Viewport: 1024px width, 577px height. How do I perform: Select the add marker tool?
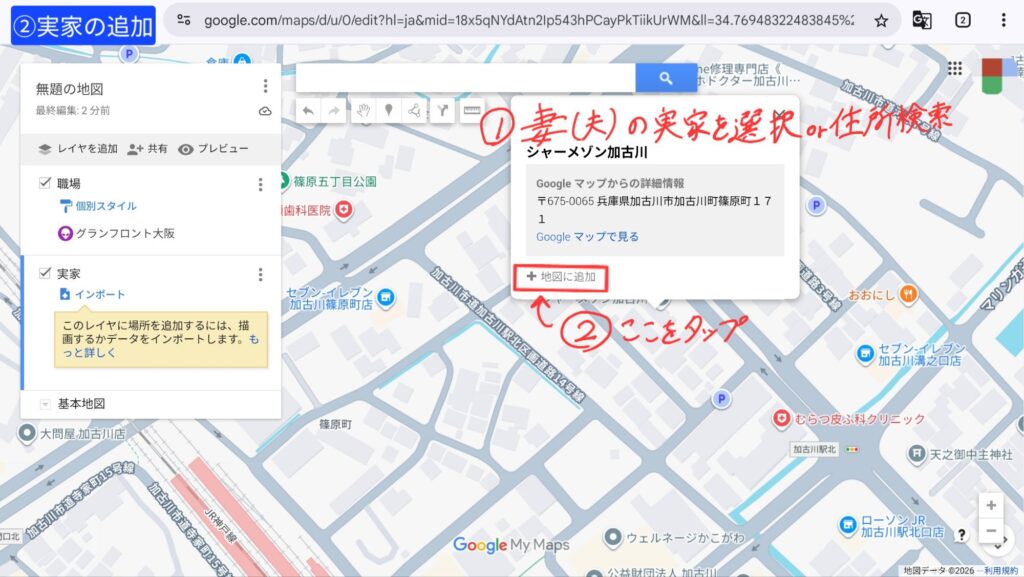point(389,111)
